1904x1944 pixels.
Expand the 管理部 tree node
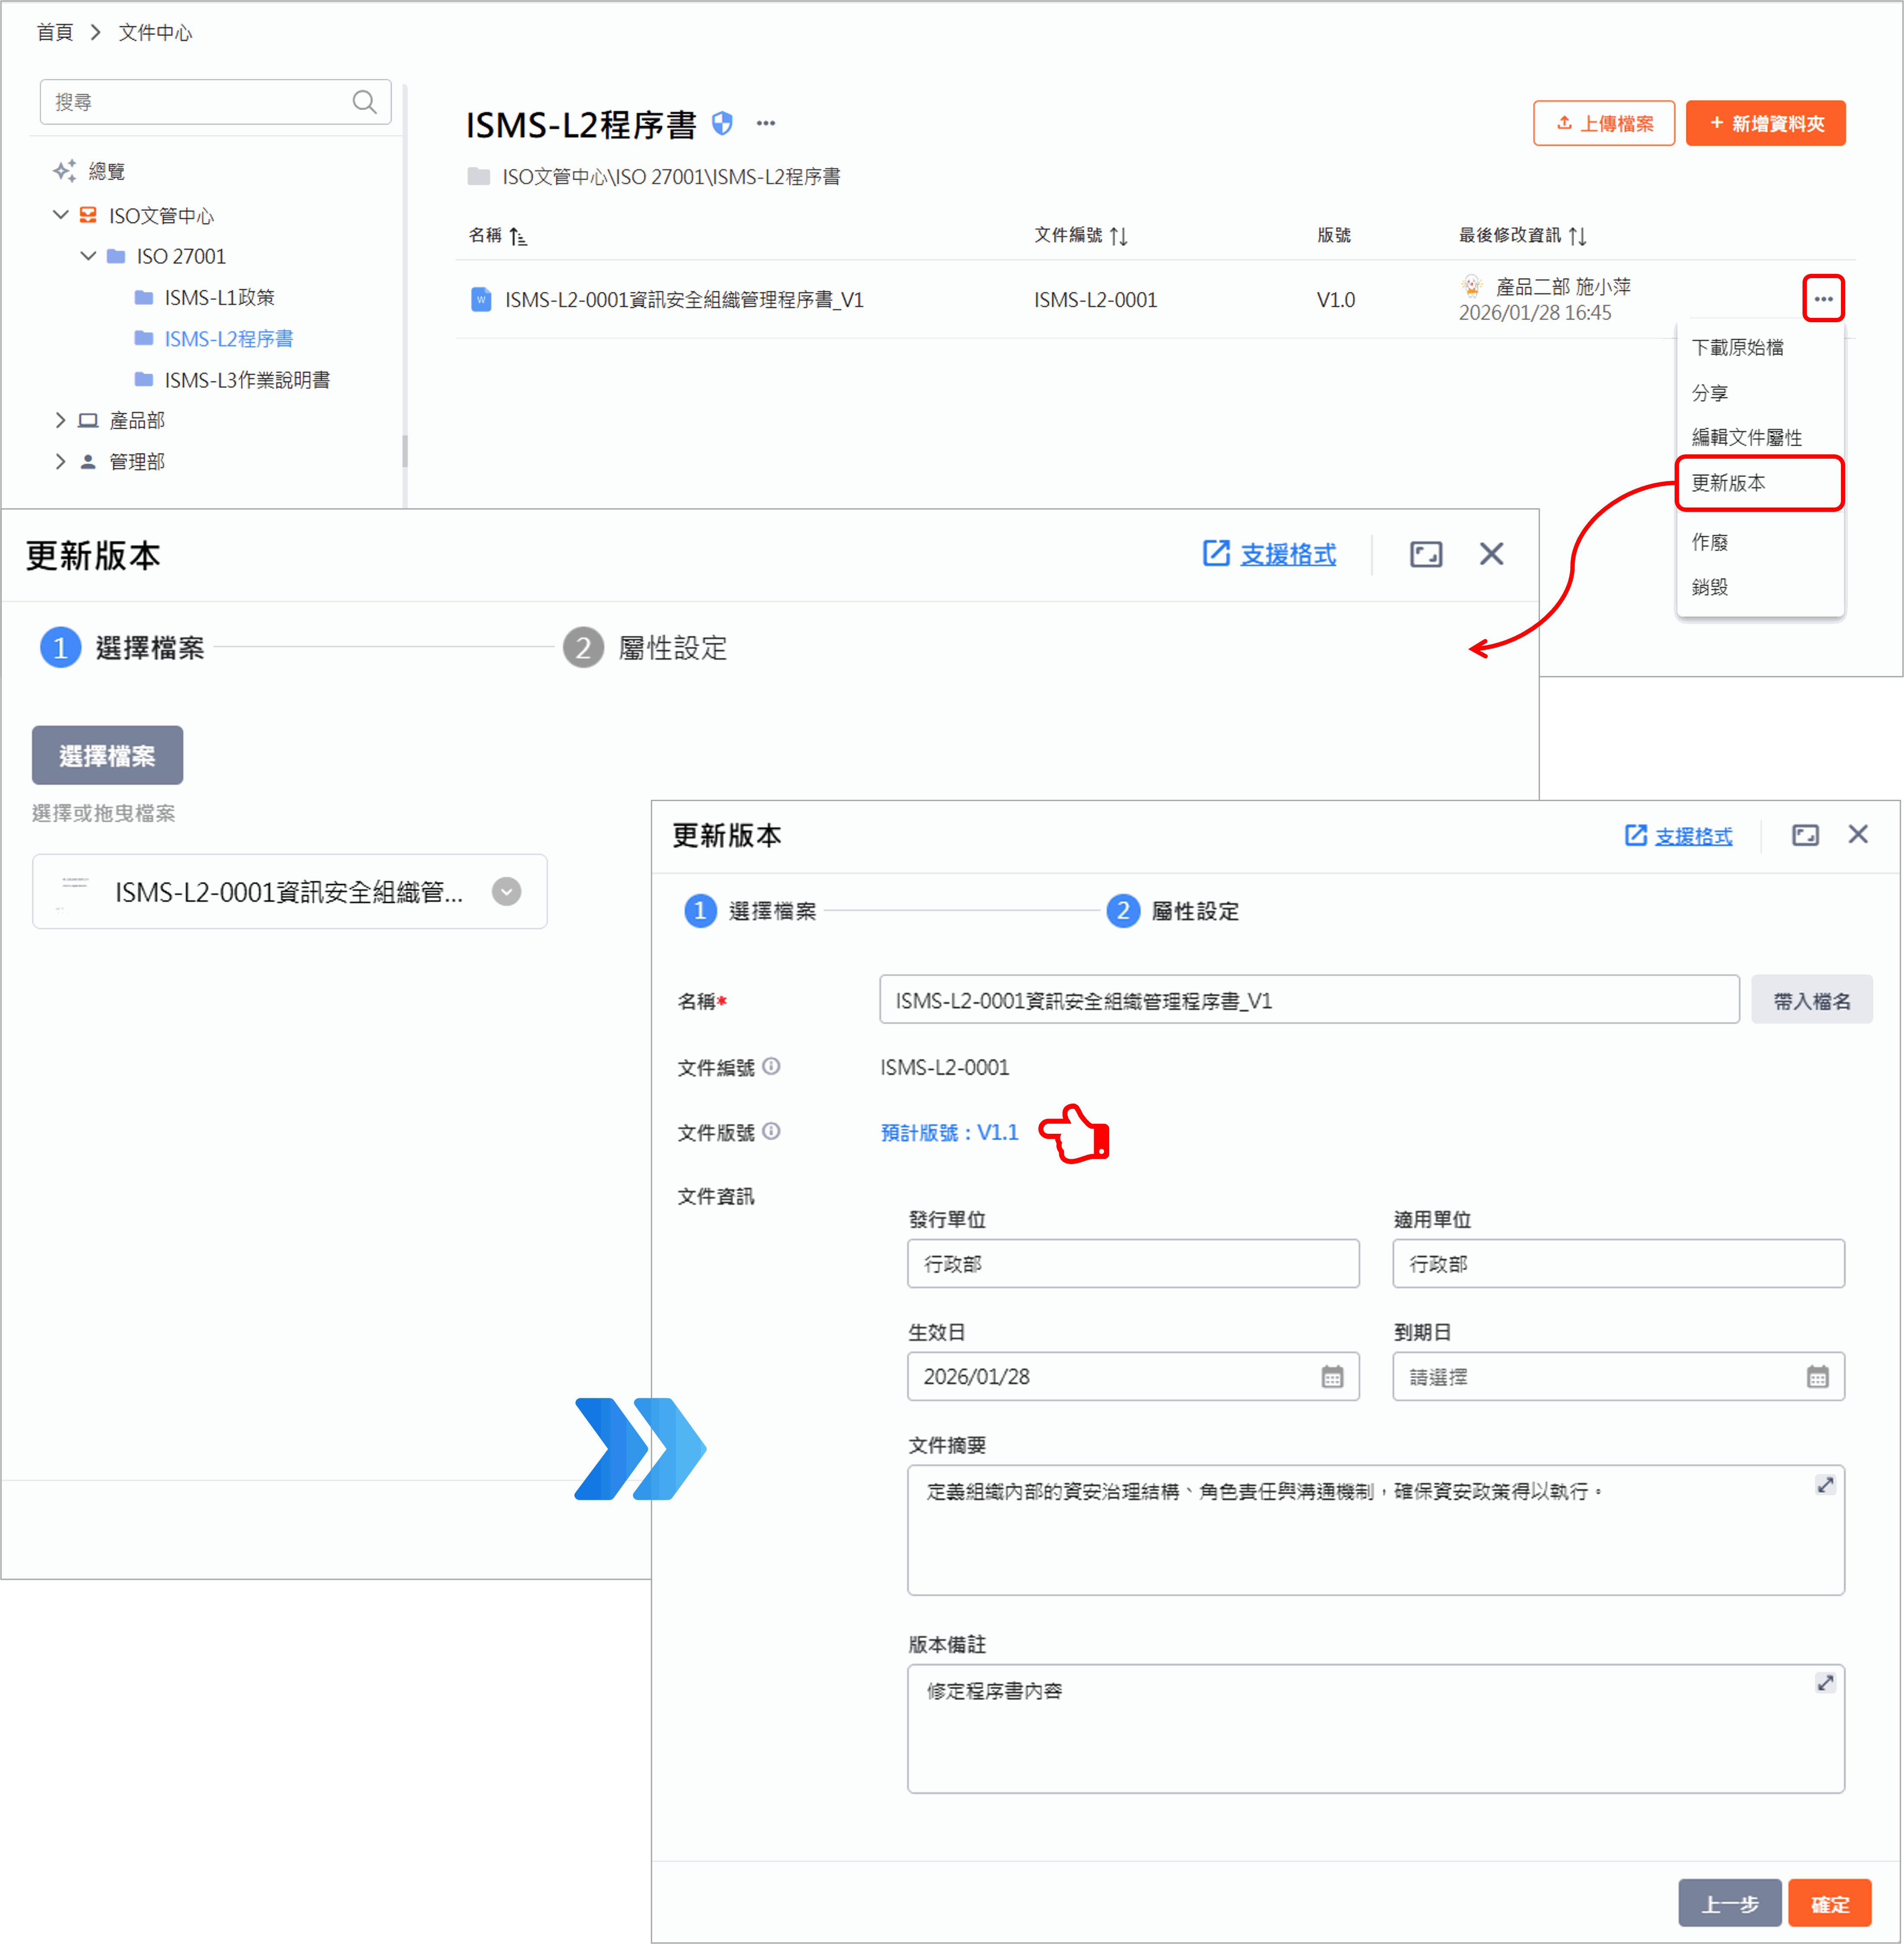(61, 461)
